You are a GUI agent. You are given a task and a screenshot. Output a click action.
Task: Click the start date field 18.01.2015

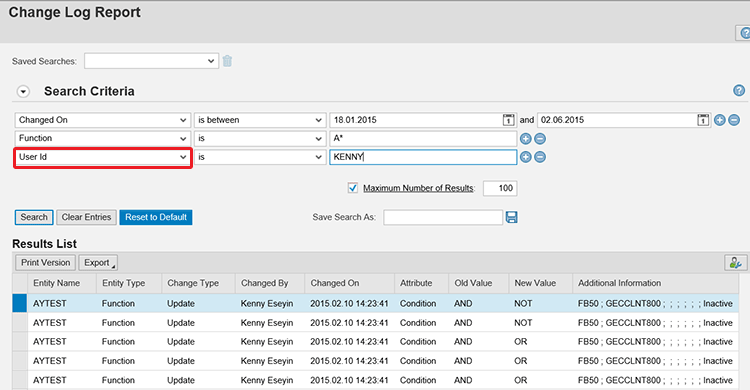(x=417, y=120)
